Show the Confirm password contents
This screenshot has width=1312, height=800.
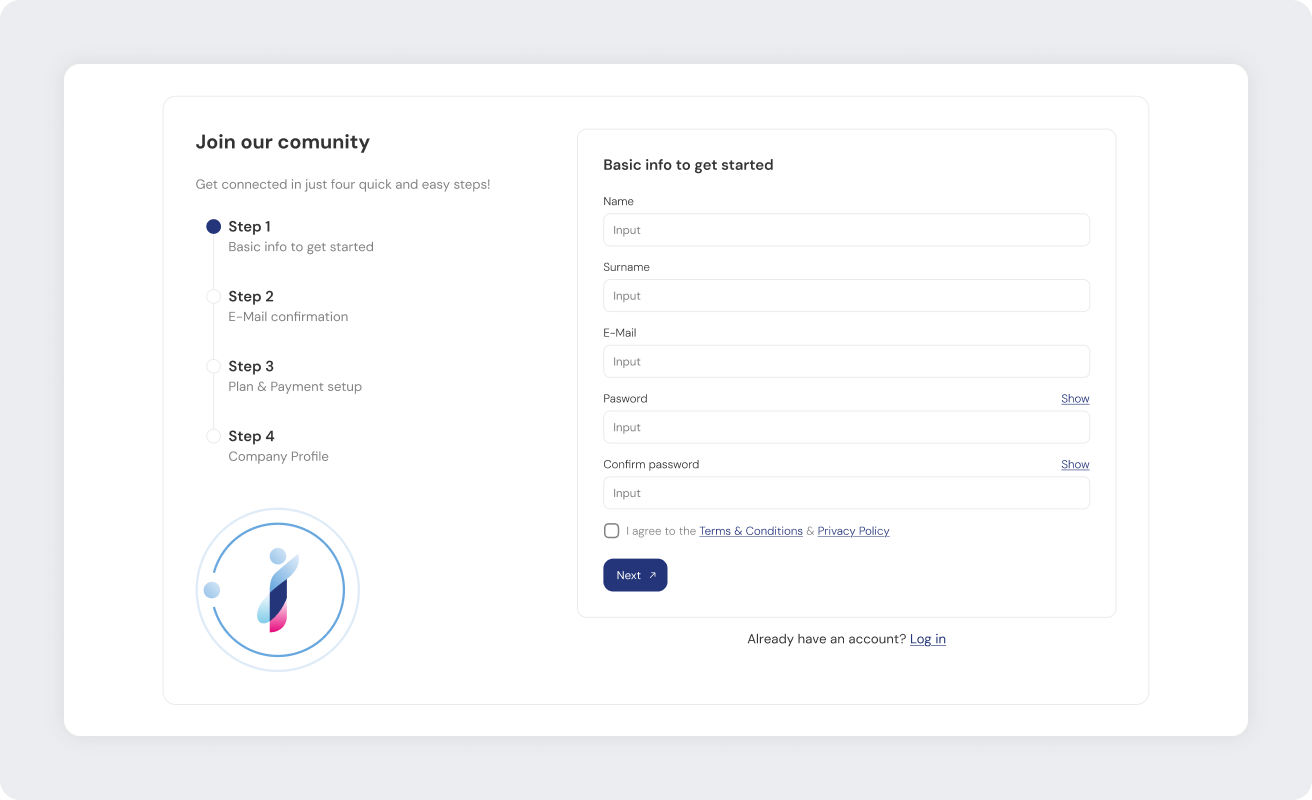(x=1075, y=465)
